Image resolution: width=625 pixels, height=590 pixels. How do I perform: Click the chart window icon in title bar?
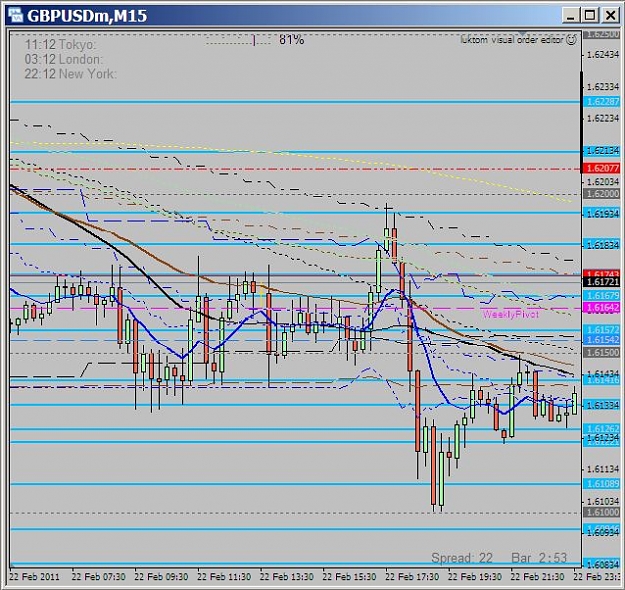click(x=16, y=16)
